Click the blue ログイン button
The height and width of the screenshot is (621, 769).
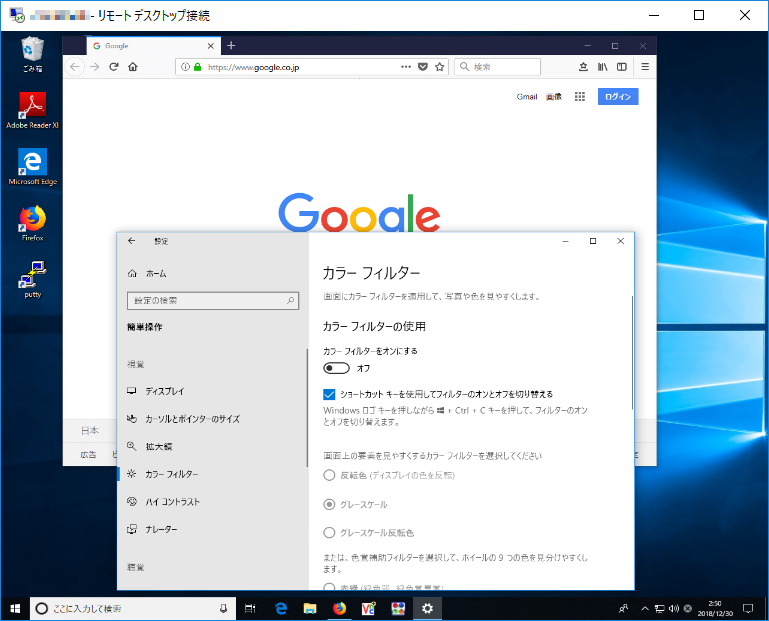pos(618,97)
